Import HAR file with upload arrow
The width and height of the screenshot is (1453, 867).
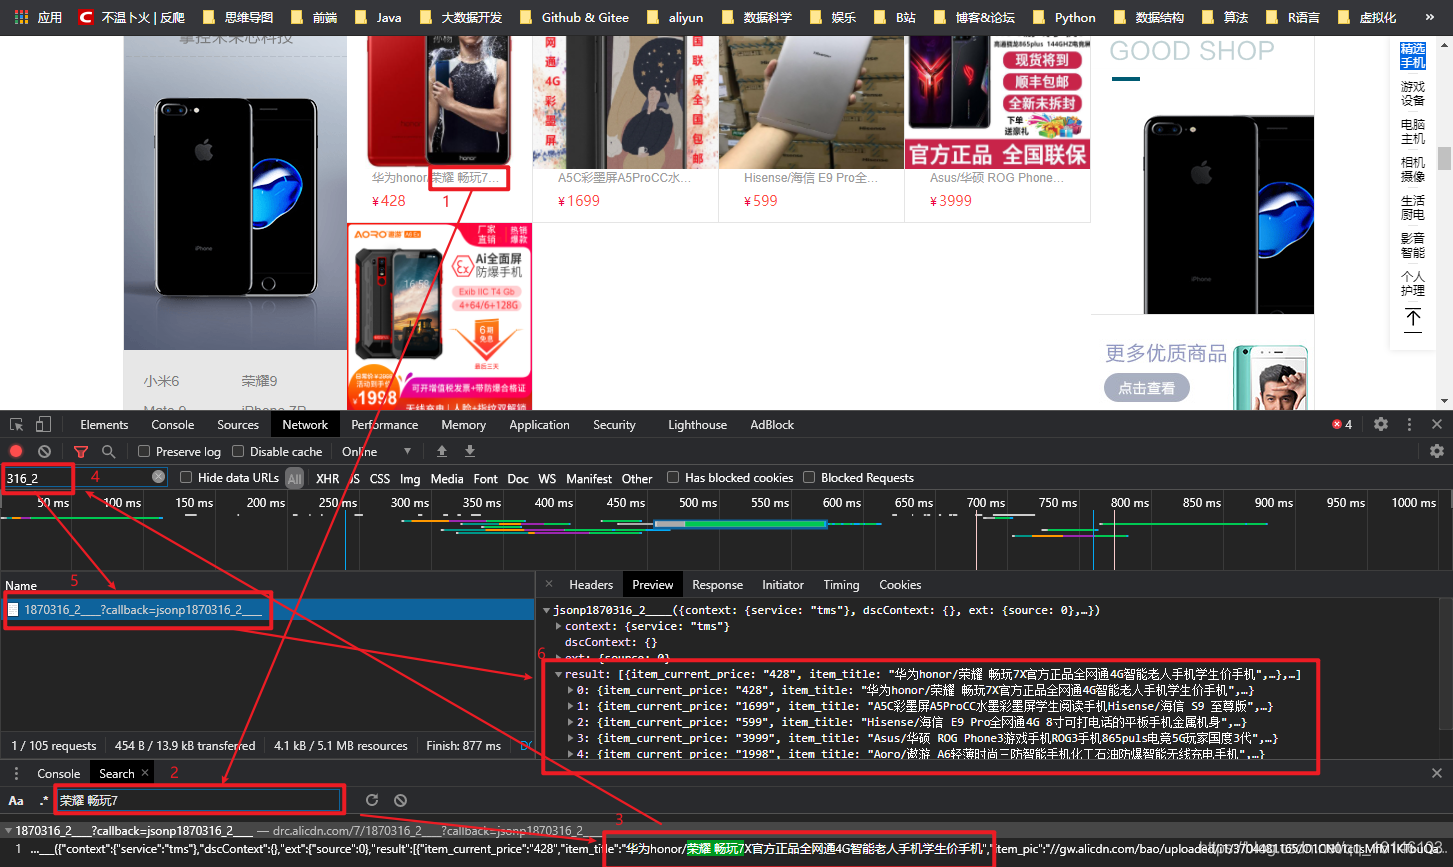pos(442,451)
